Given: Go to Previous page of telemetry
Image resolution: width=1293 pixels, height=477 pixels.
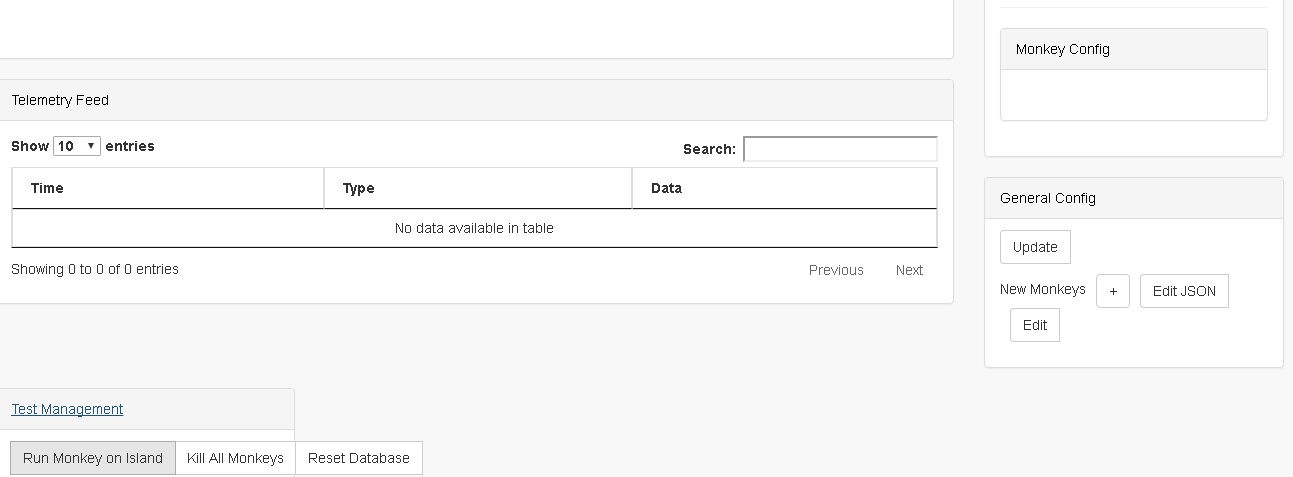Looking at the screenshot, I should pyautogui.click(x=836, y=270).
